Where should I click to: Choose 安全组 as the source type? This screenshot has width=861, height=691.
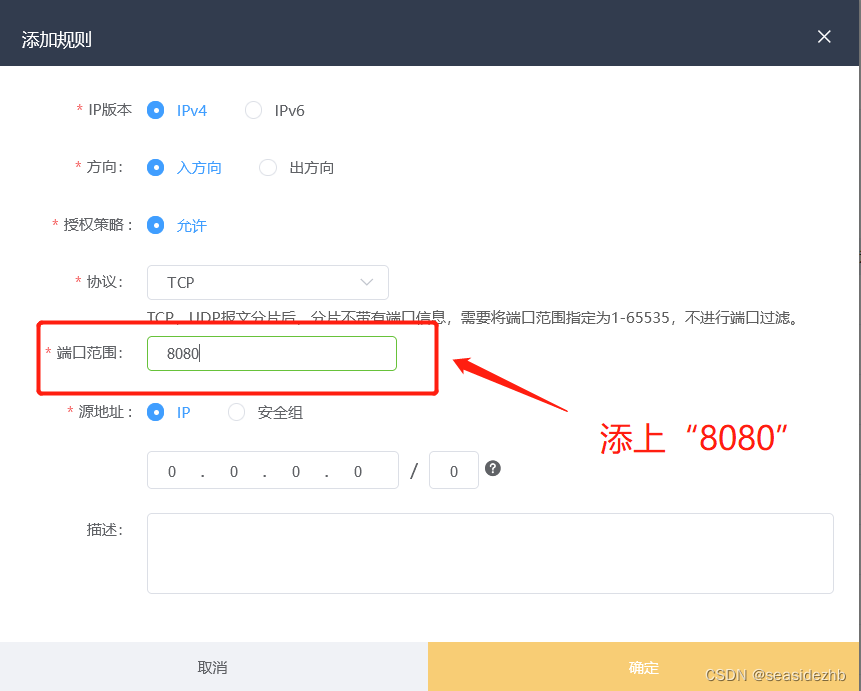tap(235, 412)
